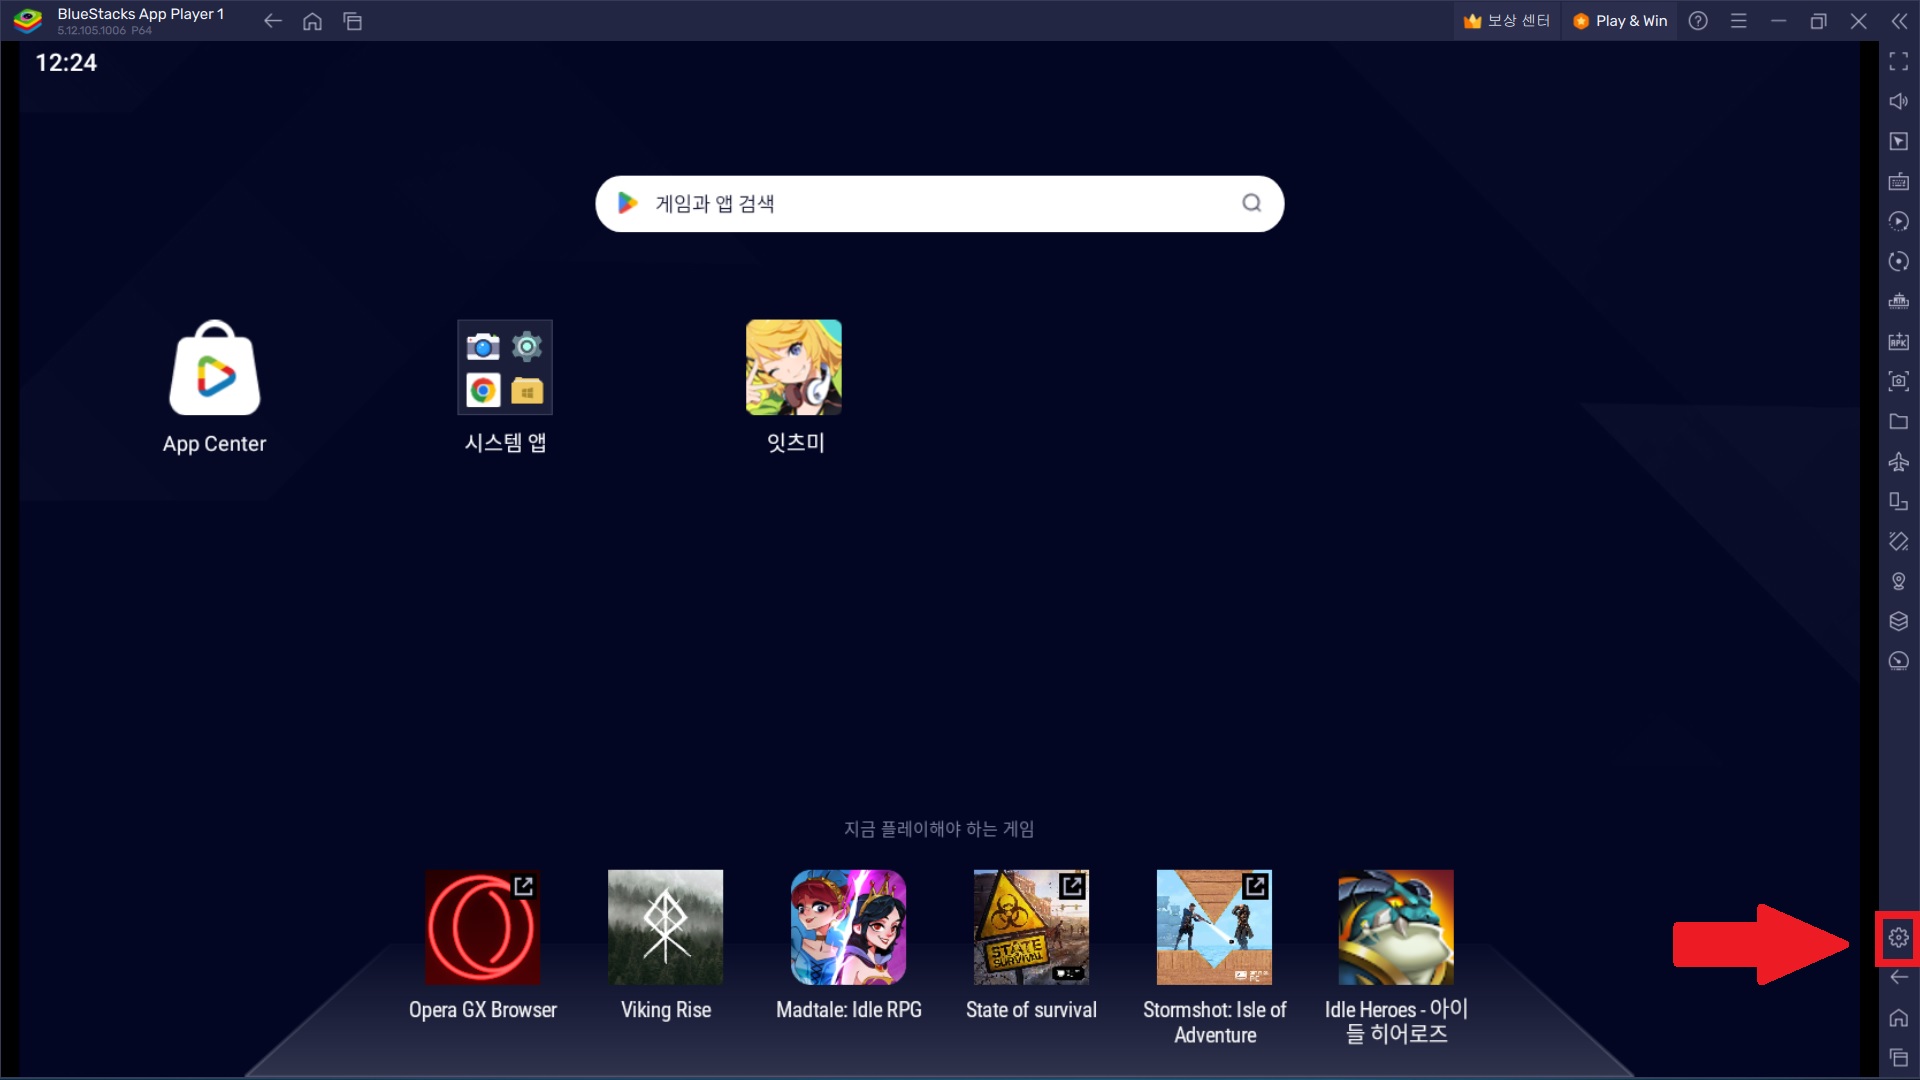Open game controls keyboard icon
Screen dimensions: 1920x1080
coord(1899,182)
